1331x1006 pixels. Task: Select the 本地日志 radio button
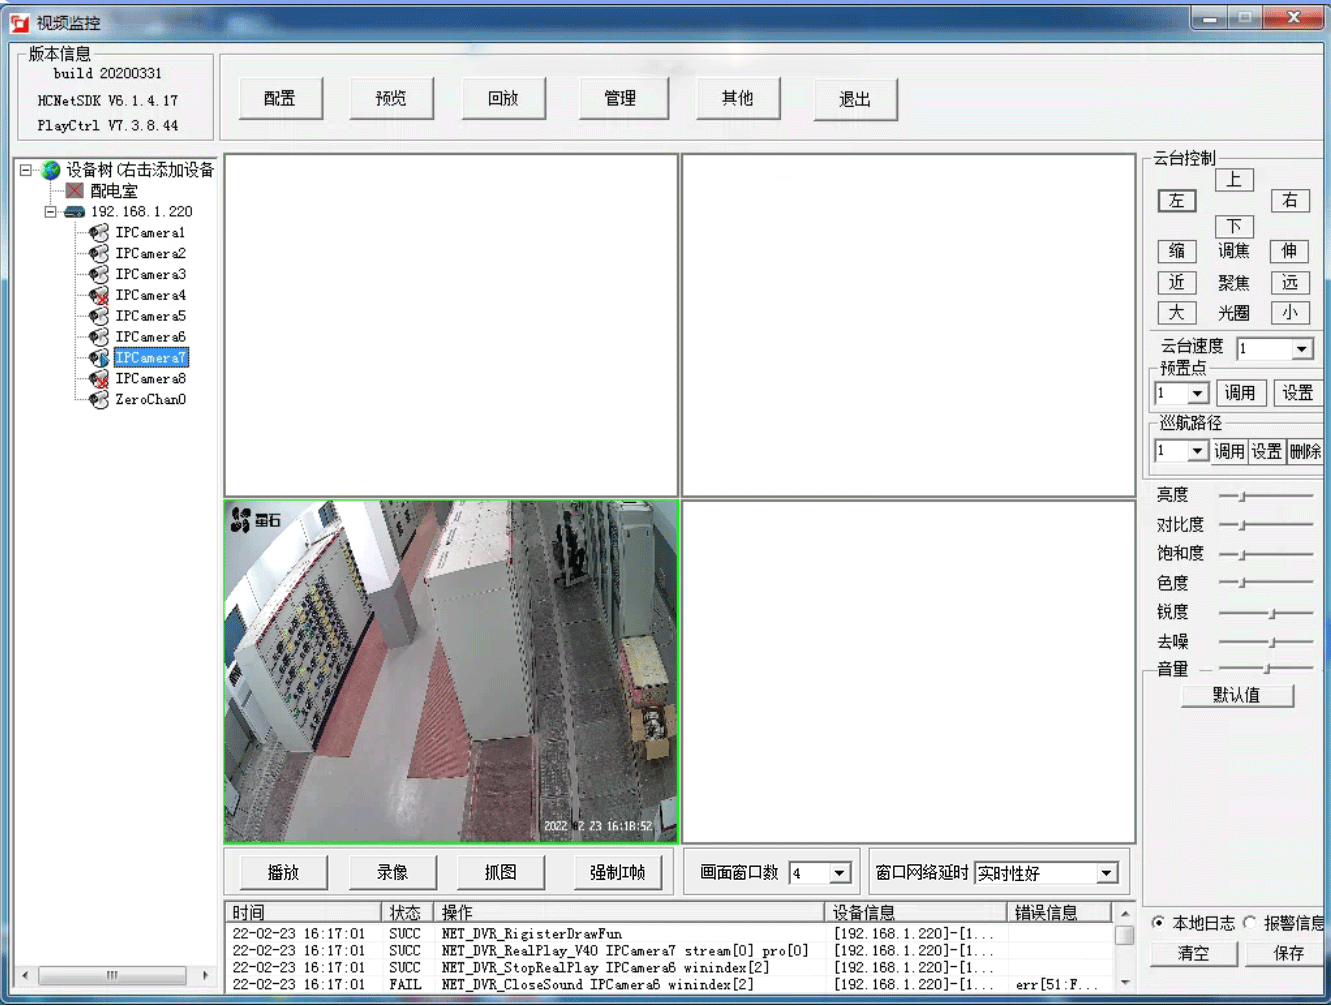coord(1158,922)
